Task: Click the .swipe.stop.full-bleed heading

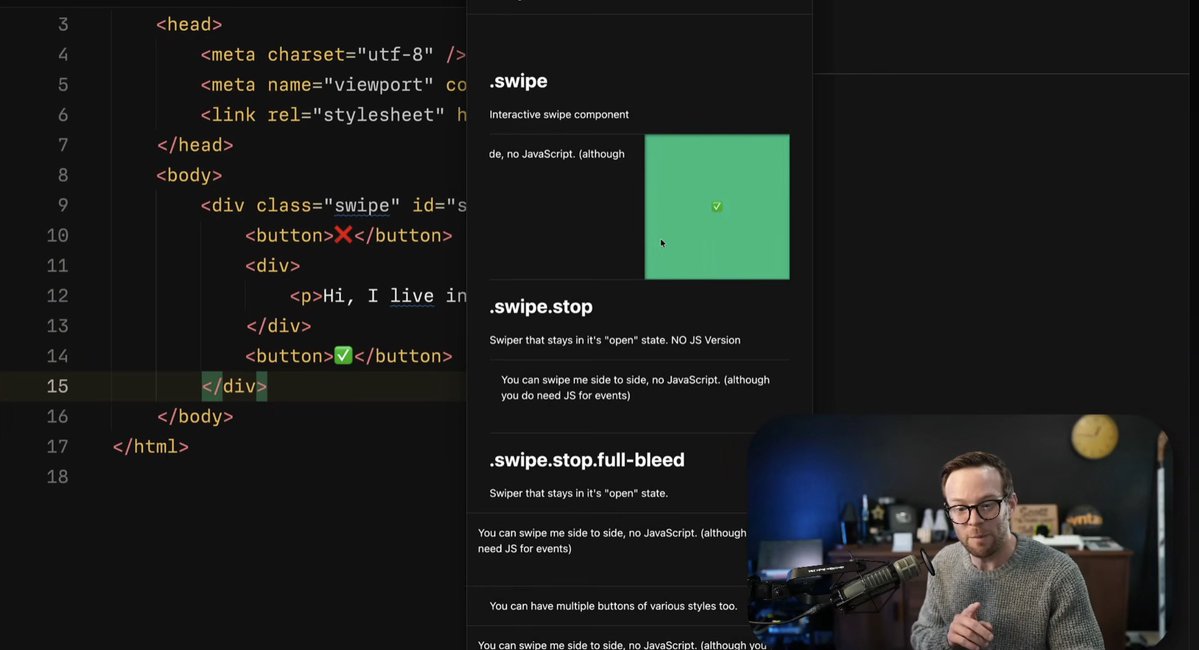Action: point(587,460)
